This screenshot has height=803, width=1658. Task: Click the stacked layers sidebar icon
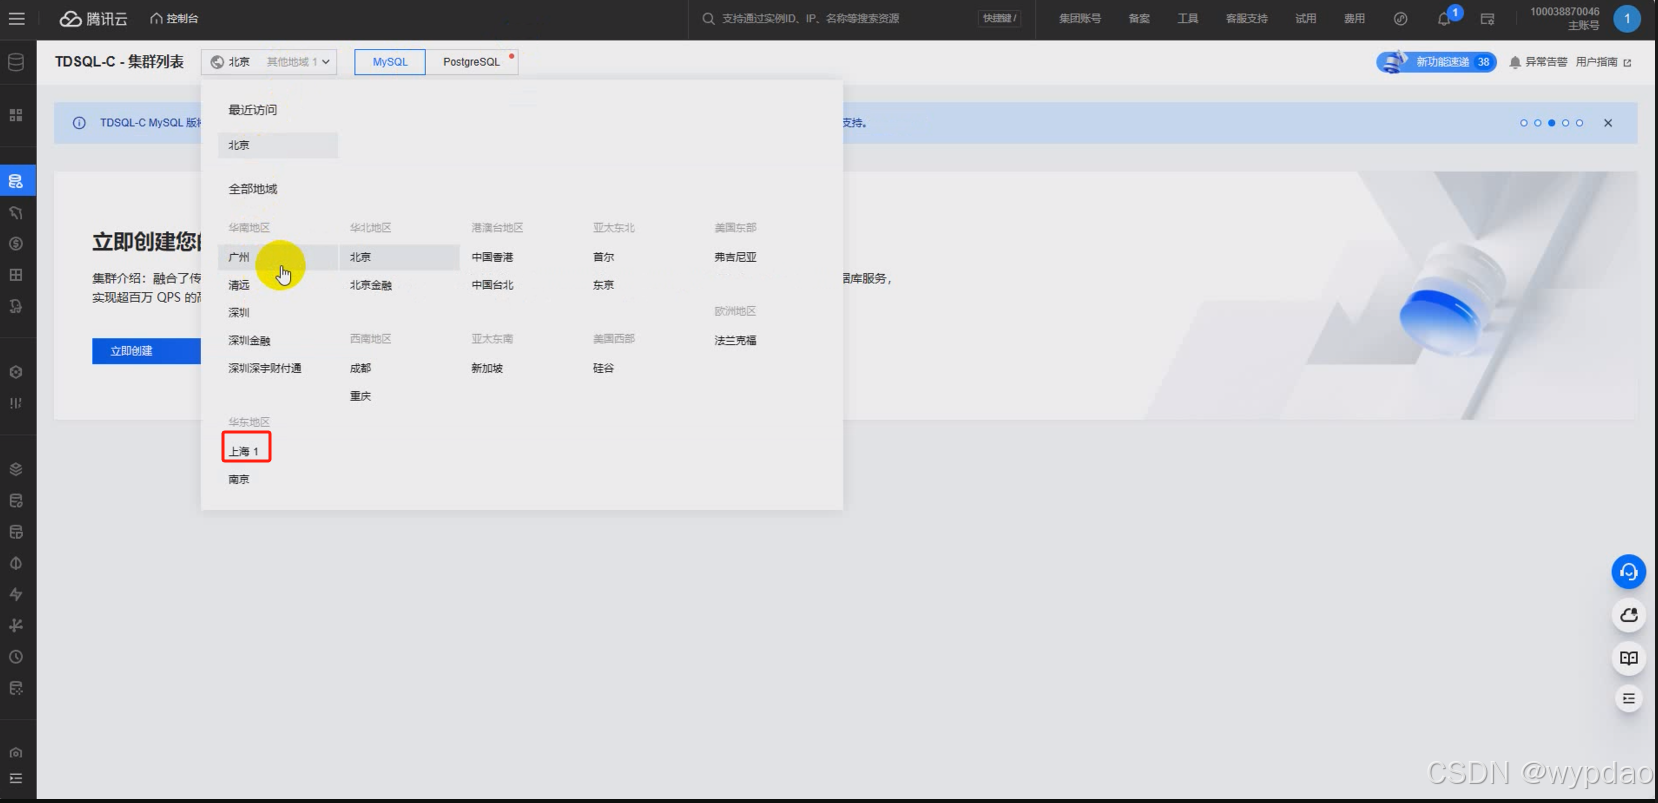(16, 469)
